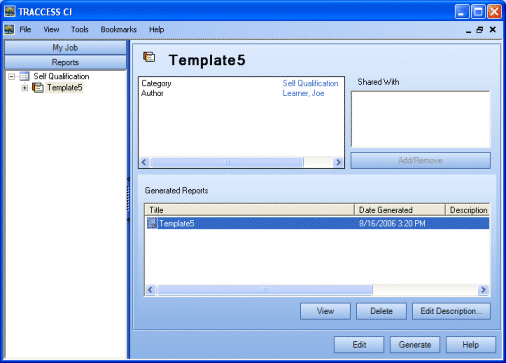The width and height of the screenshot is (506, 363).
Task: Expand the Template5 tree node
Action: click(x=24, y=88)
